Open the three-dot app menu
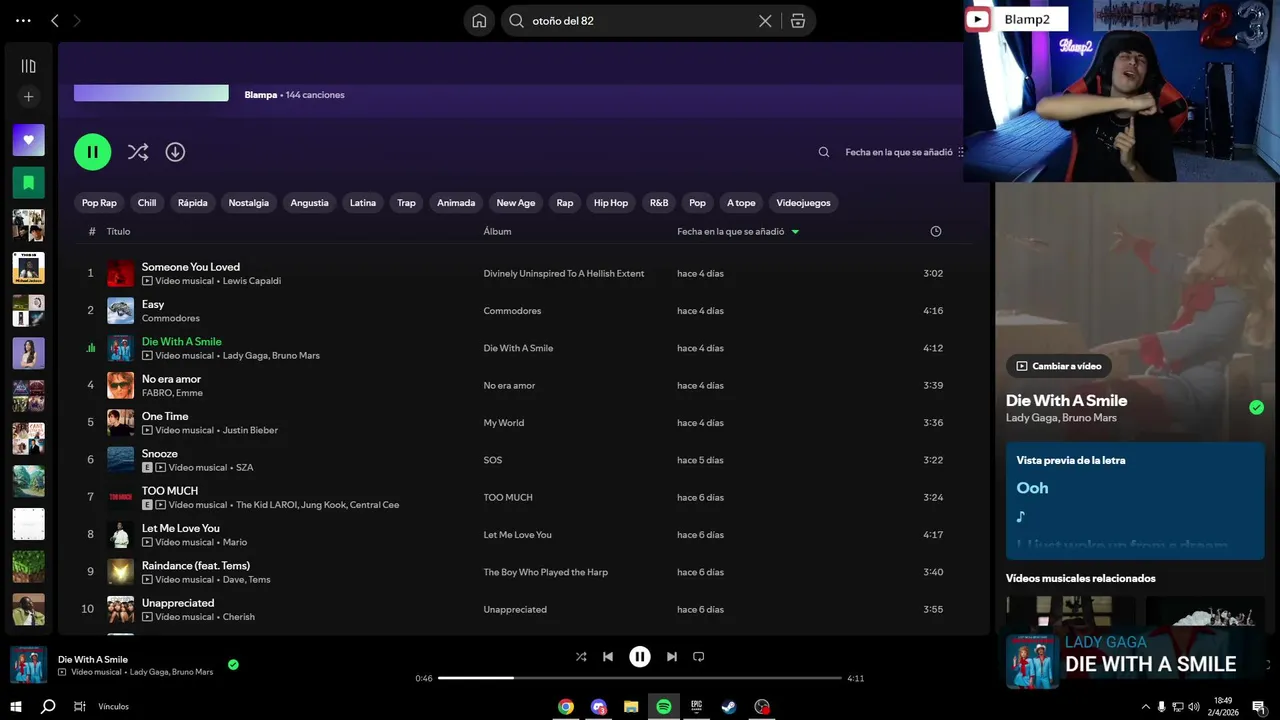The image size is (1280, 720). tap(24, 20)
